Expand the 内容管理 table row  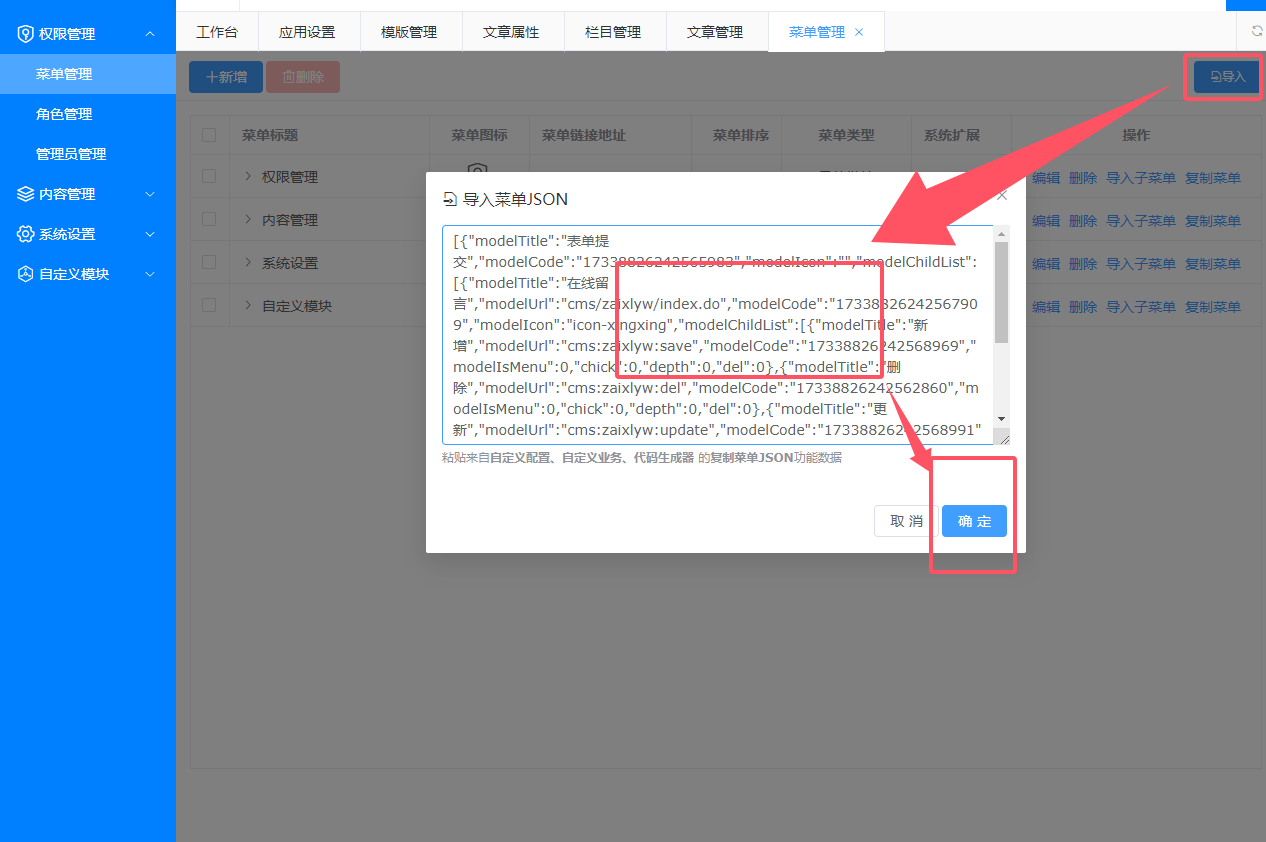tap(248, 220)
